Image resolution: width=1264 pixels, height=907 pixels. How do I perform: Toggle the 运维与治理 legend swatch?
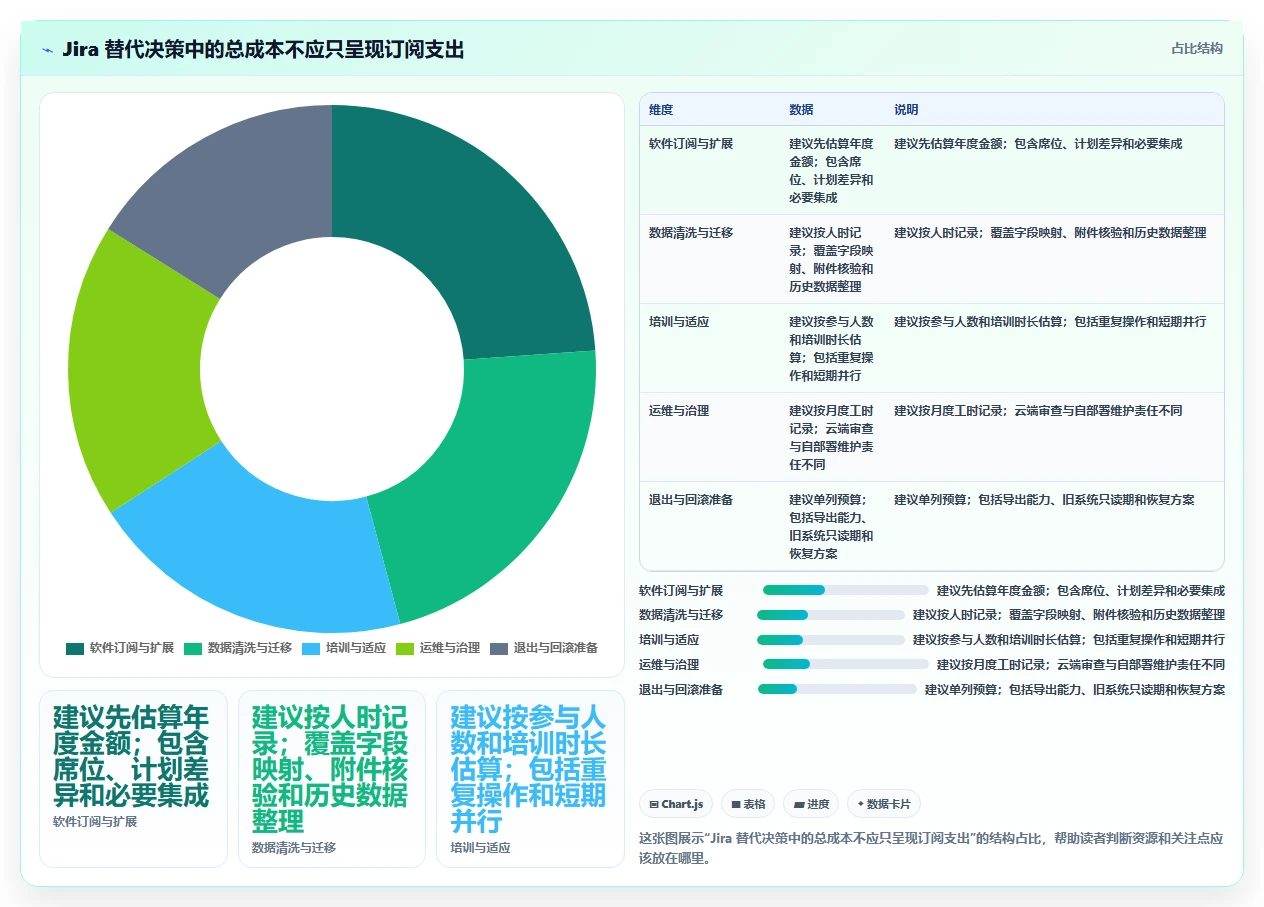click(405, 648)
